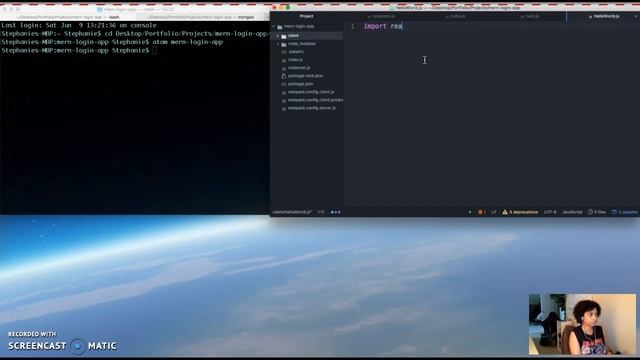Change the UTF-8 encoding selector
The image size is (640, 360).
[550, 212]
